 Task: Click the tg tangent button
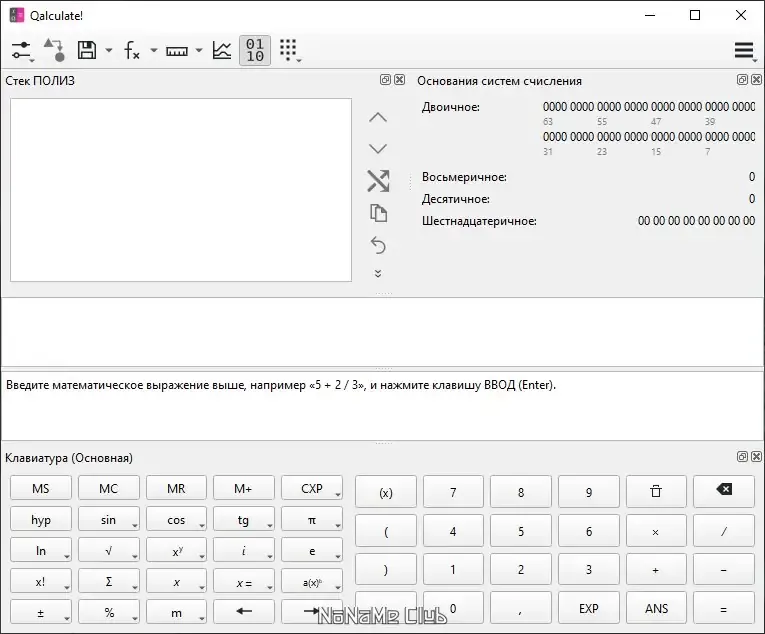(243, 519)
